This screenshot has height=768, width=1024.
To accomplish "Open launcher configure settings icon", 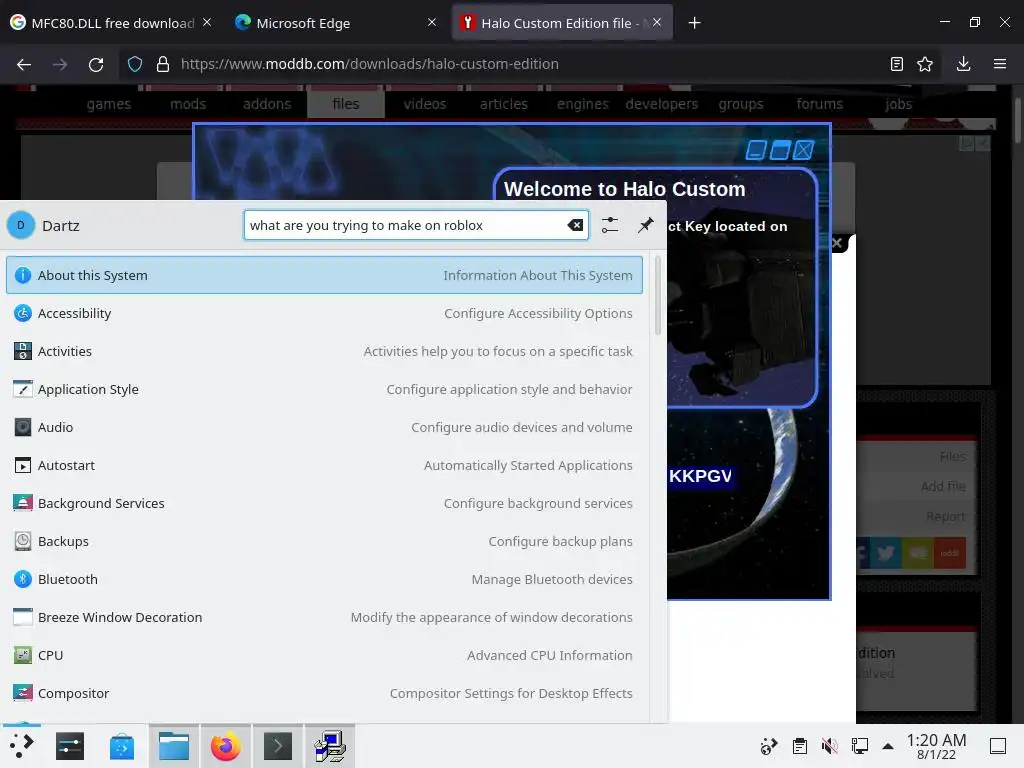I will (x=609, y=225).
